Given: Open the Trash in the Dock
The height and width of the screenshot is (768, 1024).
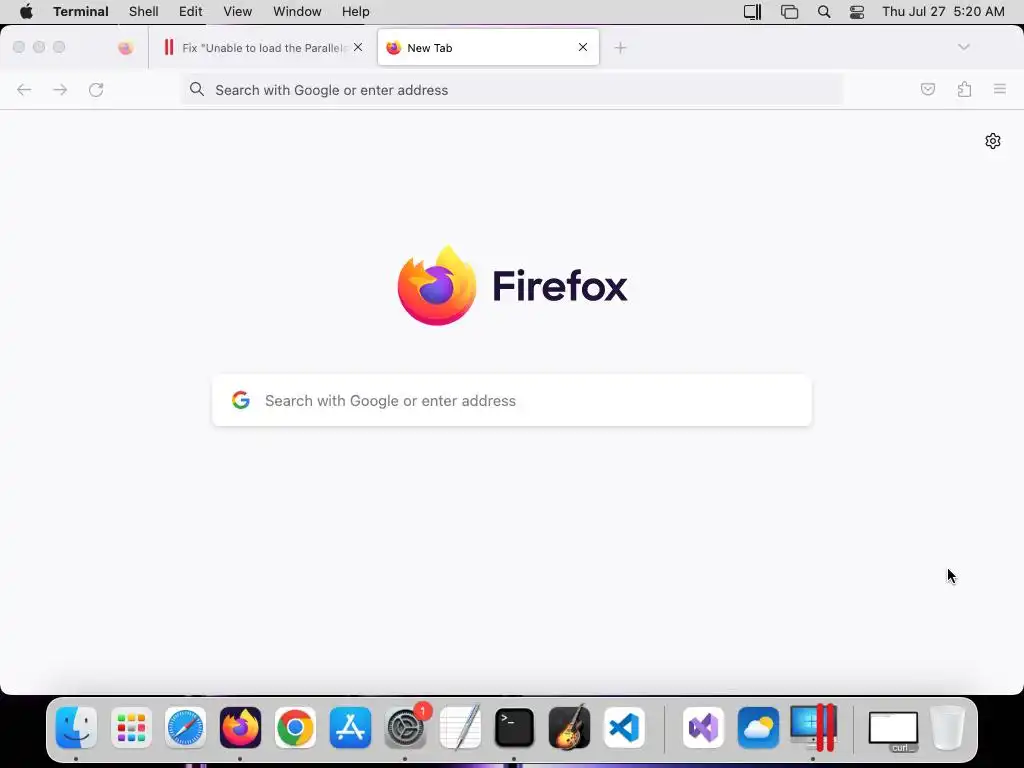Looking at the screenshot, I should tap(948, 727).
